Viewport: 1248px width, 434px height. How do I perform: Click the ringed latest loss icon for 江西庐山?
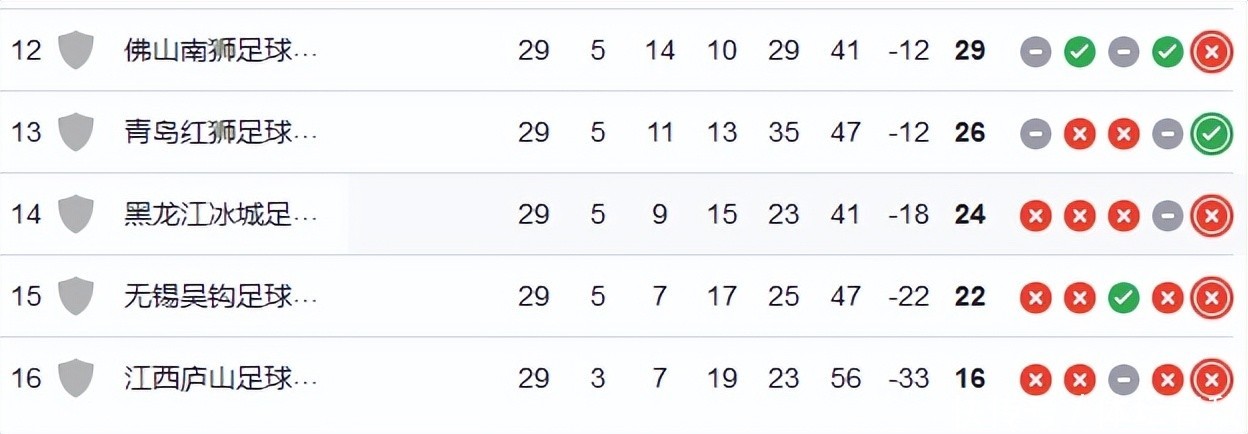pos(1211,380)
